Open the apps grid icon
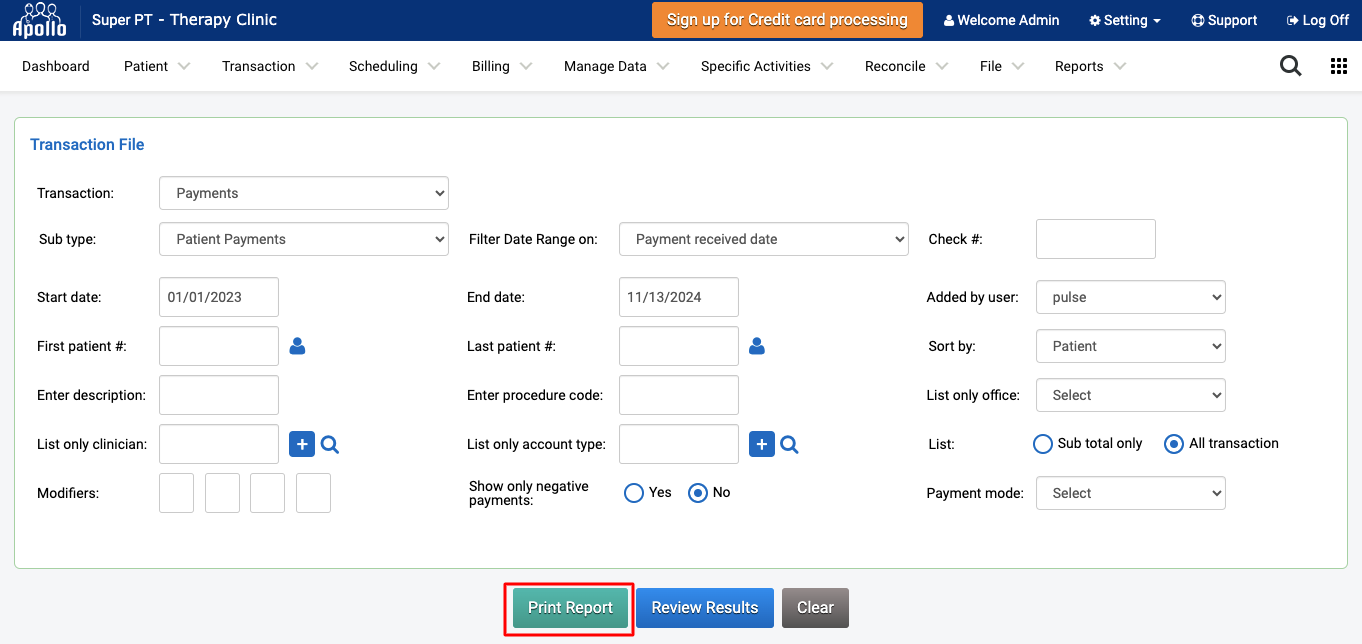This screenshot has height=644, width=1362. click(1338, 66)
